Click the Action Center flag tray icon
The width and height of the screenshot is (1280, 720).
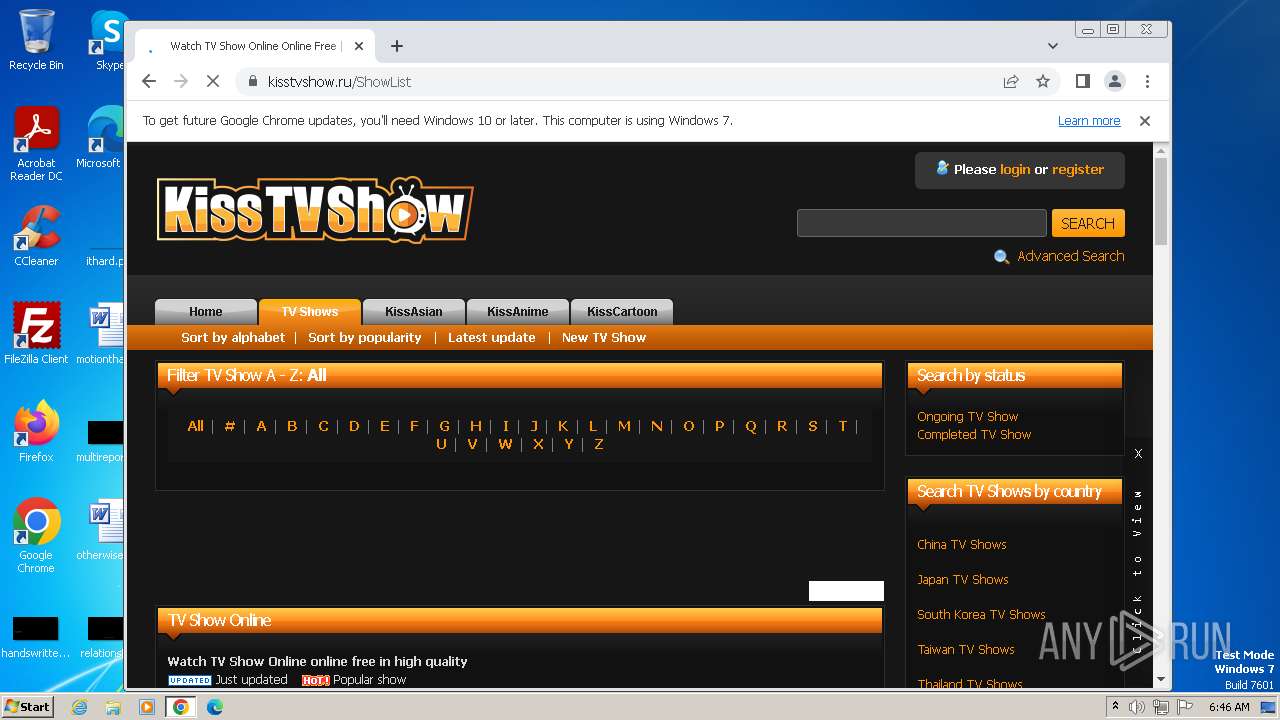(1184, 707)
